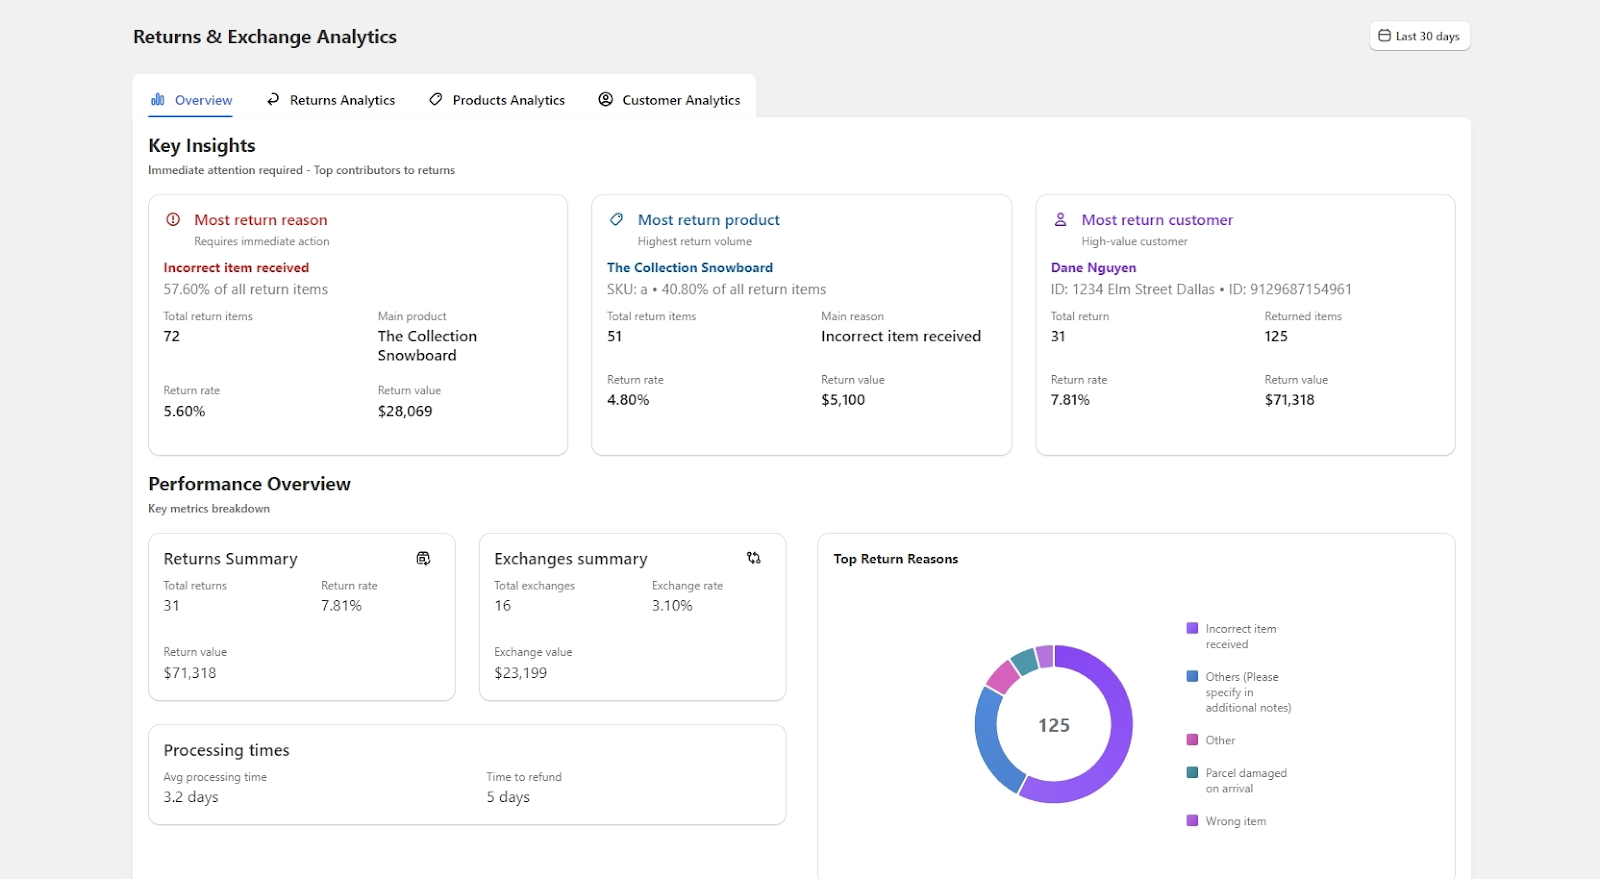Select the Parcel damaged on arrival legend swatch
Image resolution: width=1600 pixels, height=879 pixels.
1192,772
